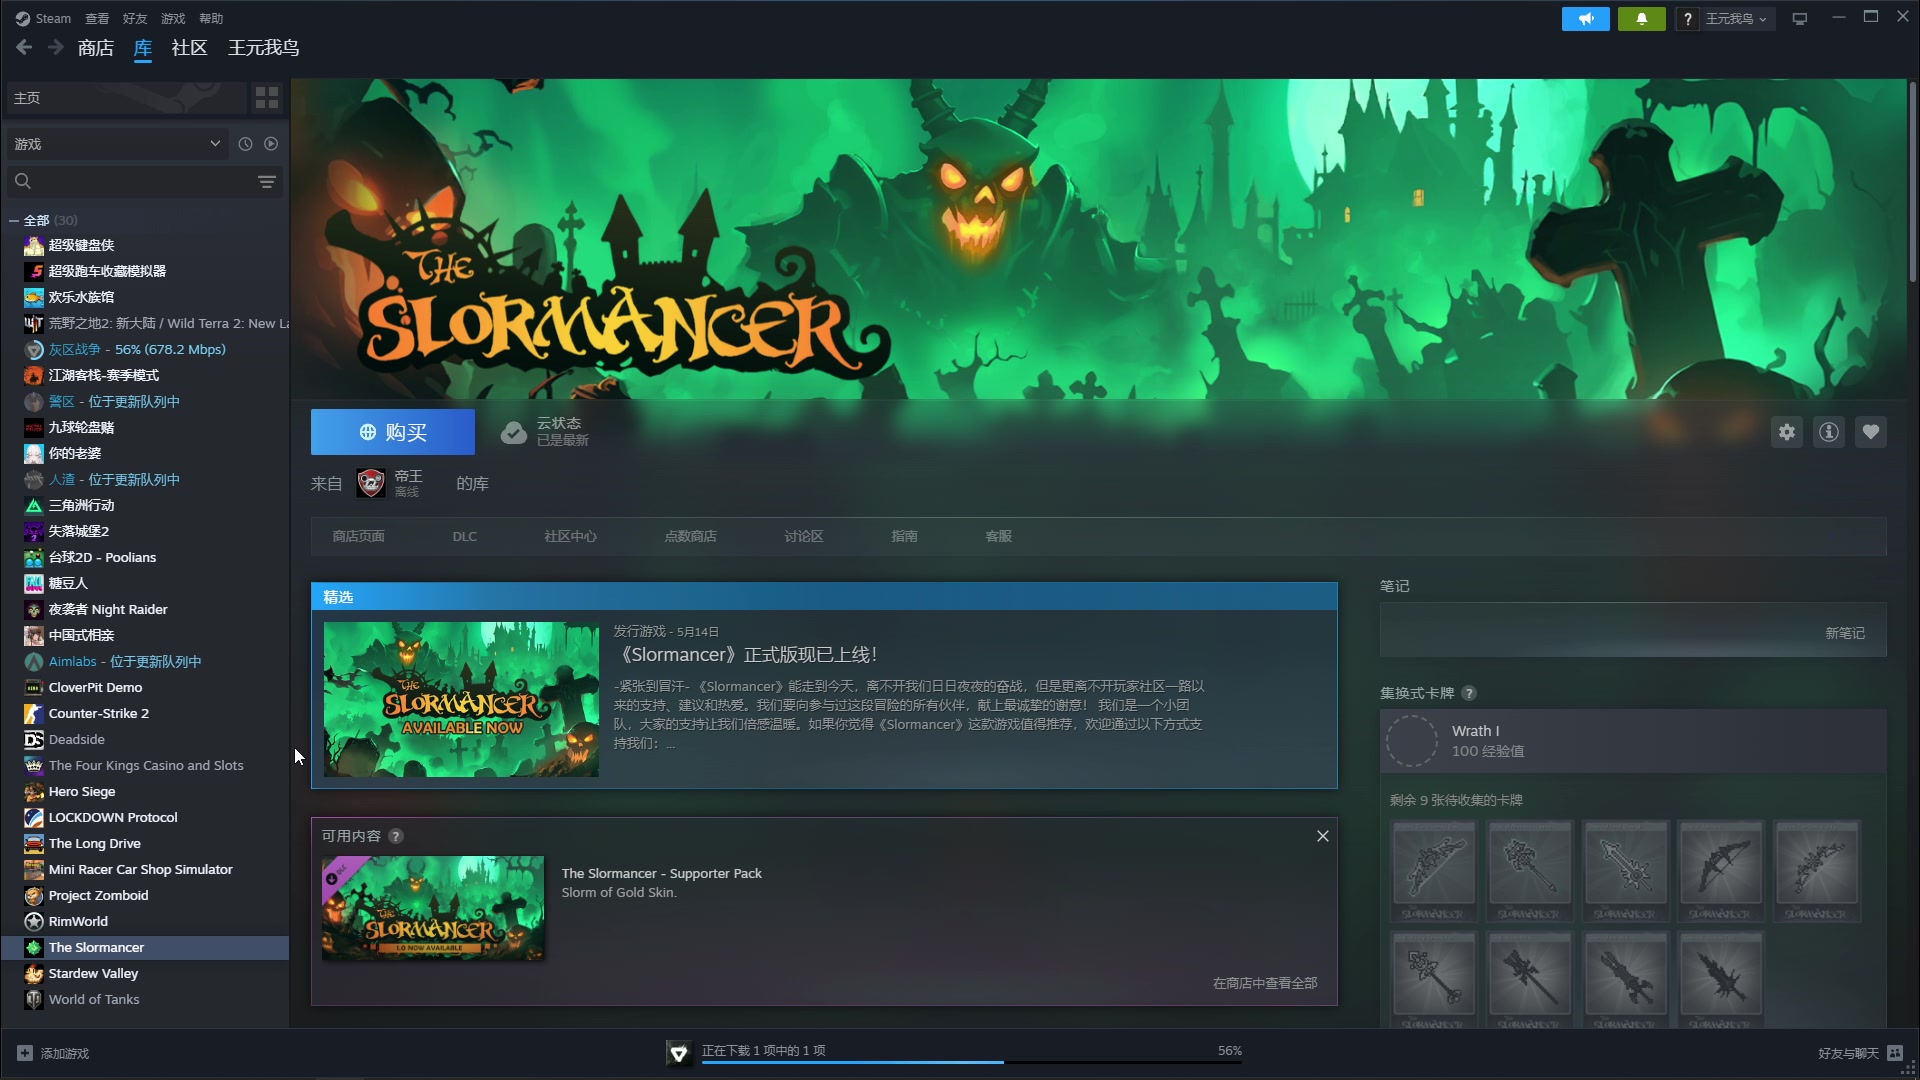The image size is (1920, 1080).
Task: Close the 可用内容 panel
Action: [1323, 836]
